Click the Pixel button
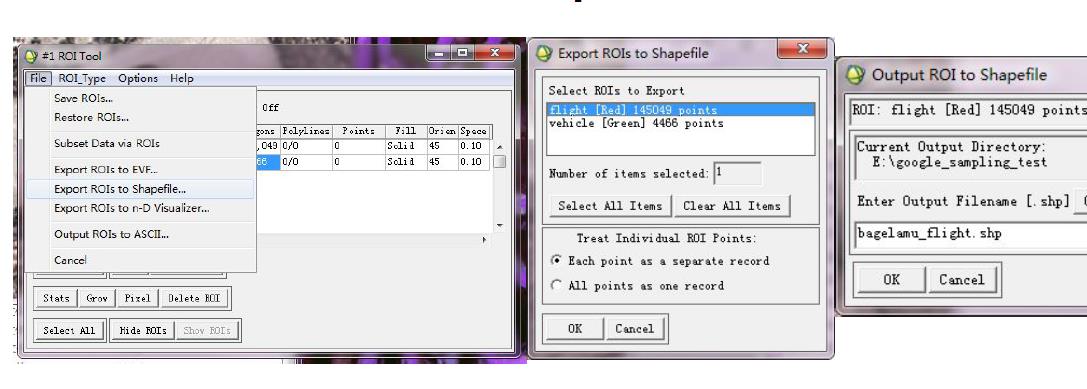The width and height of the screenshot is (1087, 389). coord(137,298)
